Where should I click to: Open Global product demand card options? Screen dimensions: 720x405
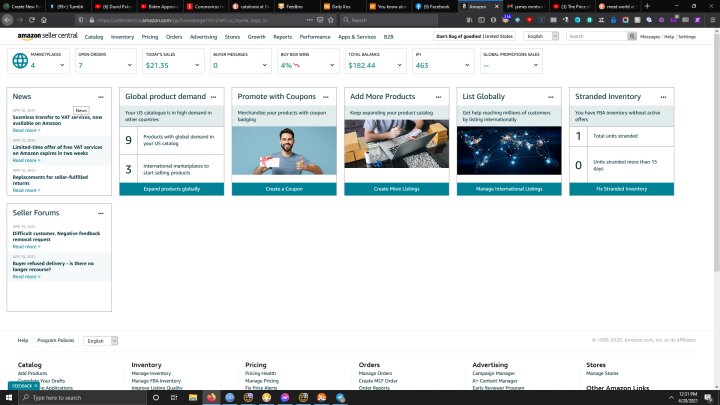(214, 97)
